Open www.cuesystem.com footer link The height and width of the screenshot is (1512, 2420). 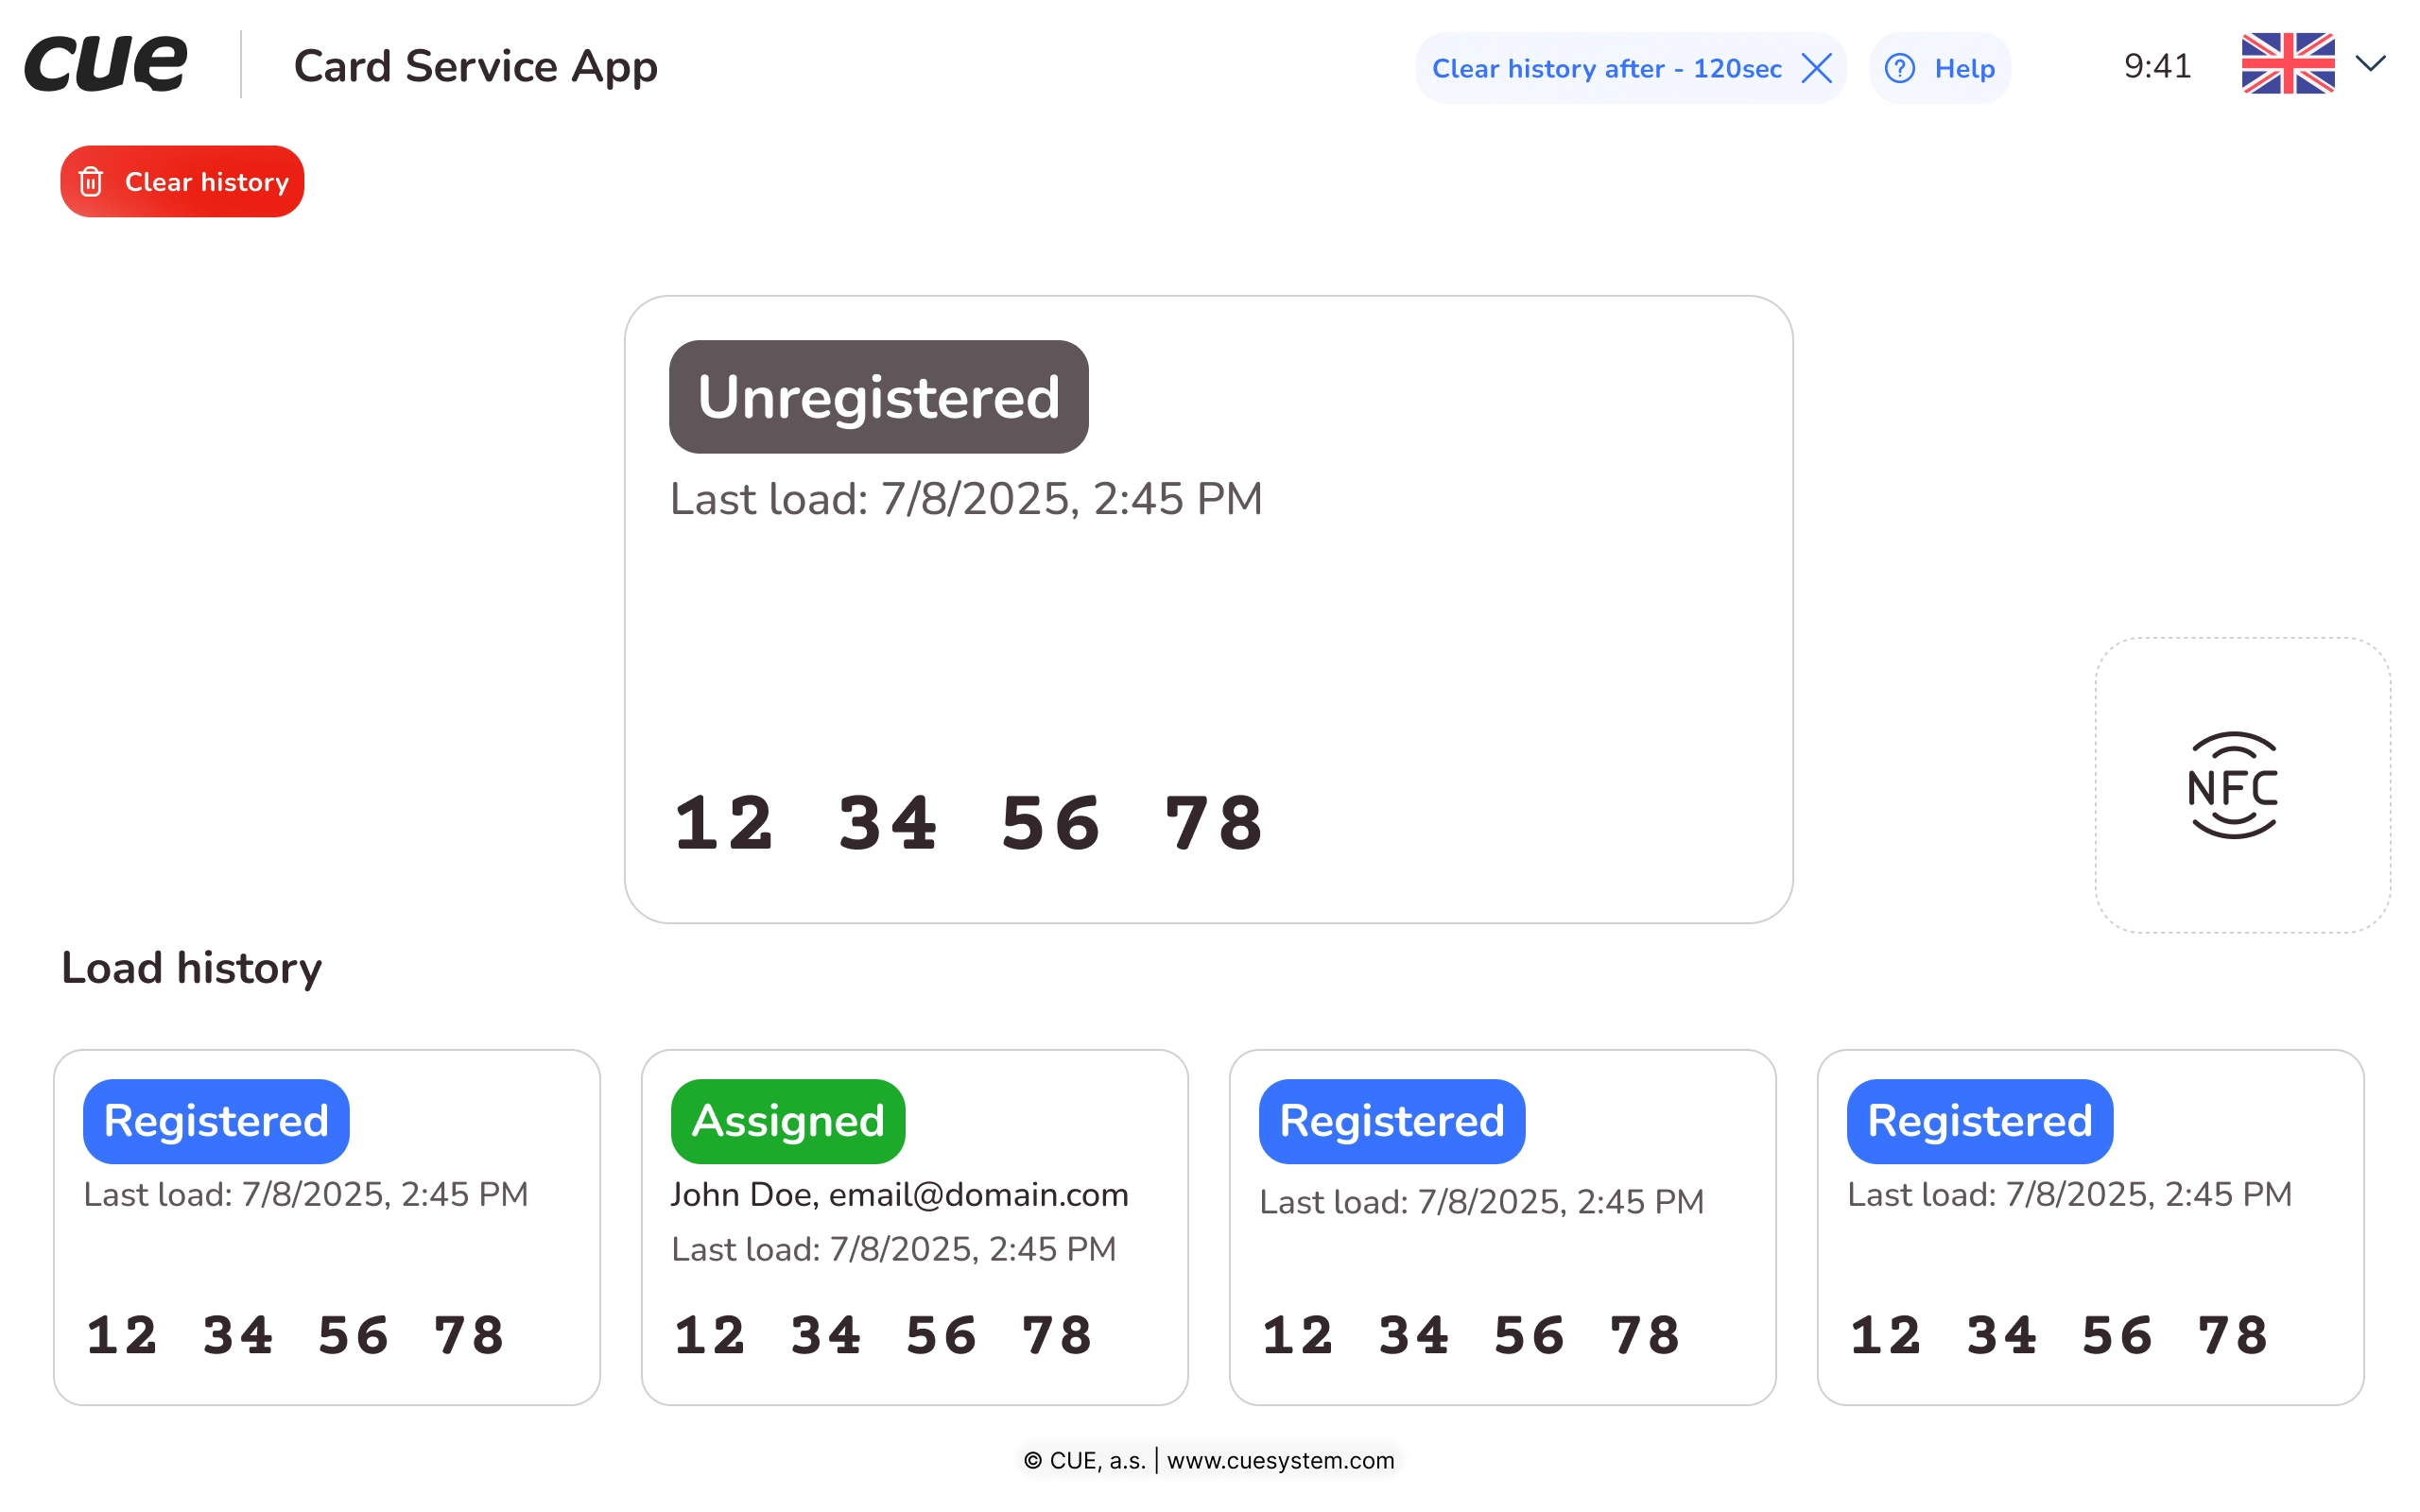1280,1460
